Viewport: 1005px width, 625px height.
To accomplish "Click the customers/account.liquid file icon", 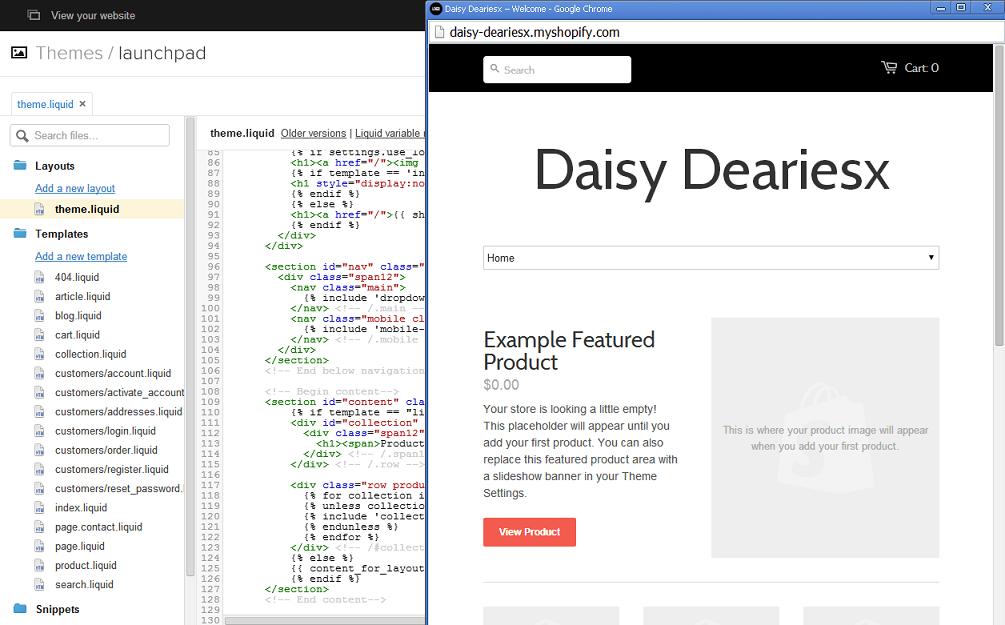I will pyautogui.click(x=39, y=374).
